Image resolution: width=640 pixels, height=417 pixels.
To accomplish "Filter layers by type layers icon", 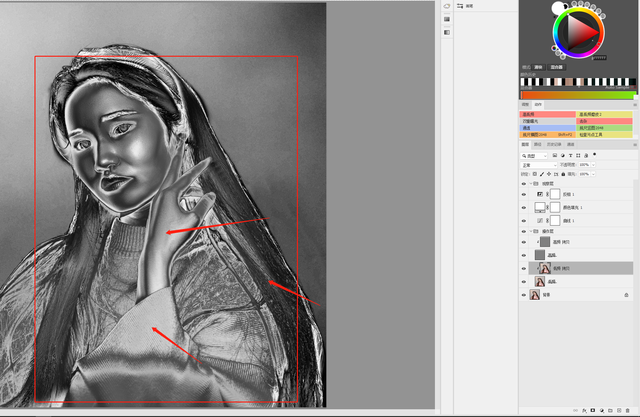I will click(x=571, y=155).
